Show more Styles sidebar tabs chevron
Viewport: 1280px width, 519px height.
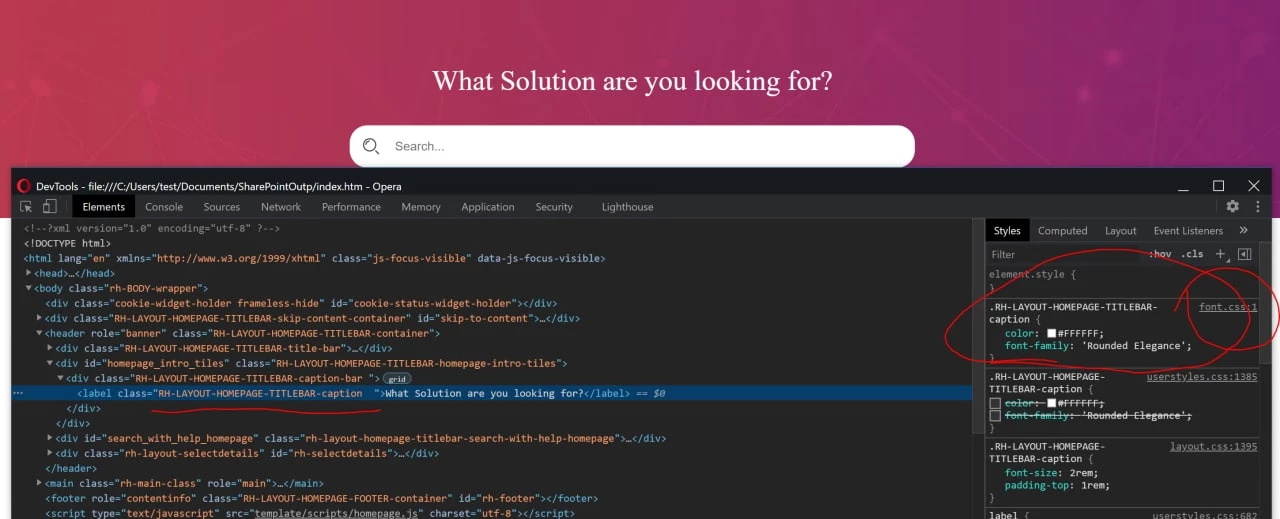(x=1243, y=230)
